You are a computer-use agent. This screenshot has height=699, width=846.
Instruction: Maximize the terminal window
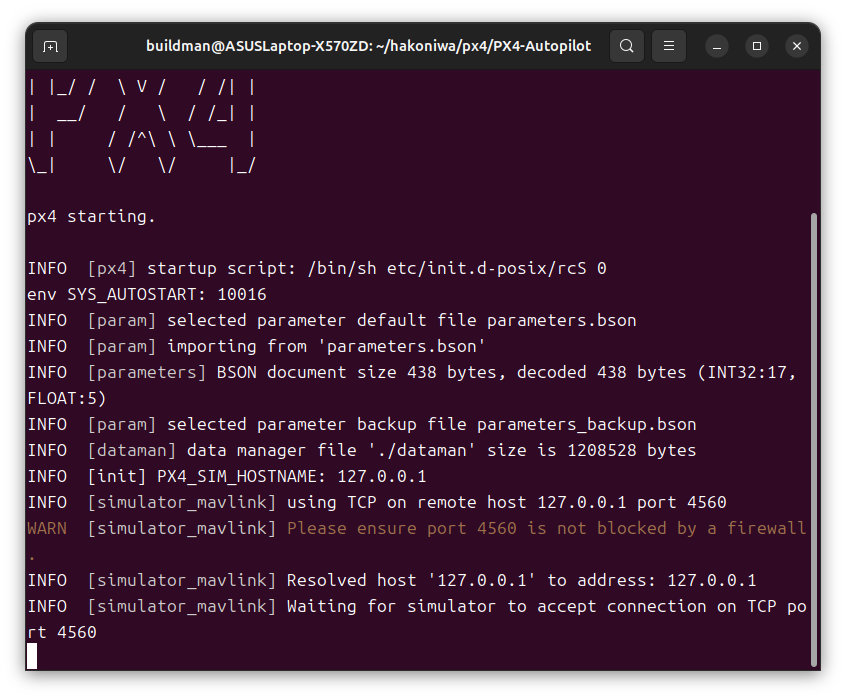coord(756,46)
